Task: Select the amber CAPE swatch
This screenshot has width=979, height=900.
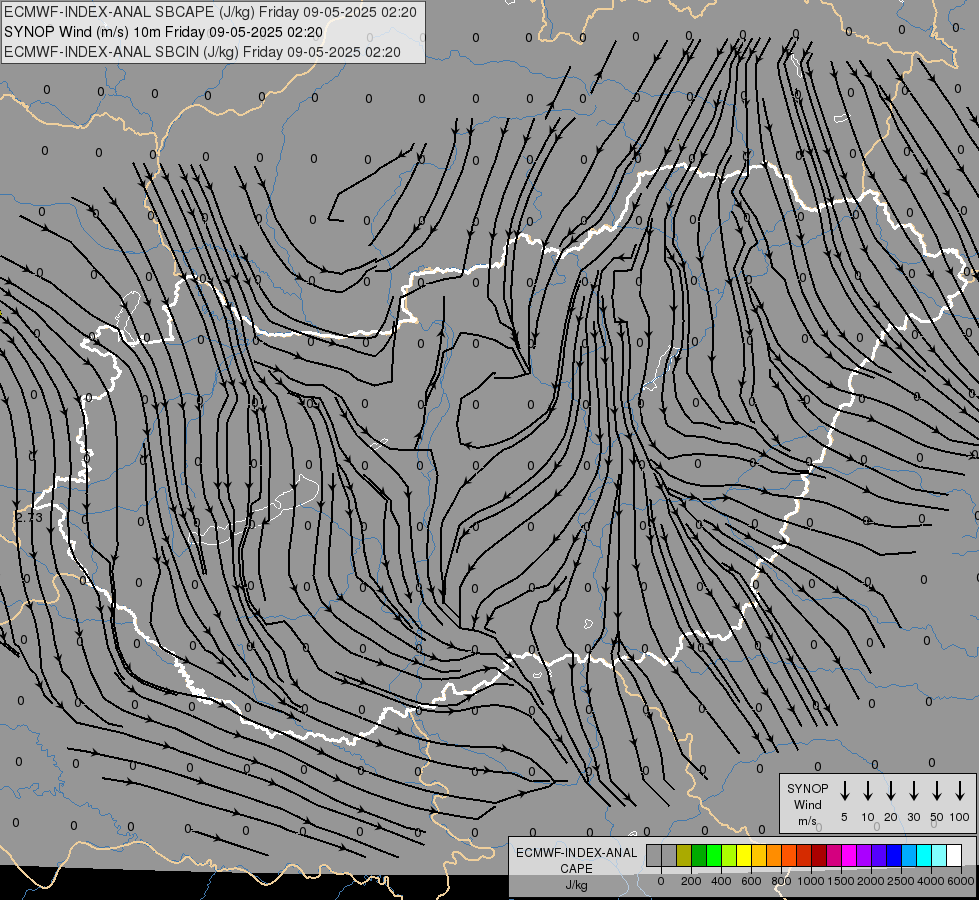Action: coord(759,855)
